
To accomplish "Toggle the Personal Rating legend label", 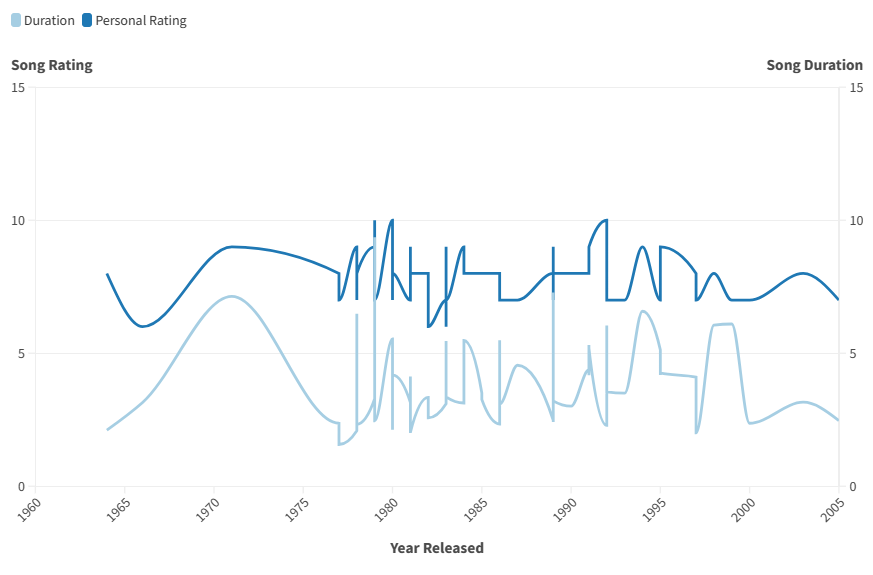I will pyautogui.click(x=140, y=20).
